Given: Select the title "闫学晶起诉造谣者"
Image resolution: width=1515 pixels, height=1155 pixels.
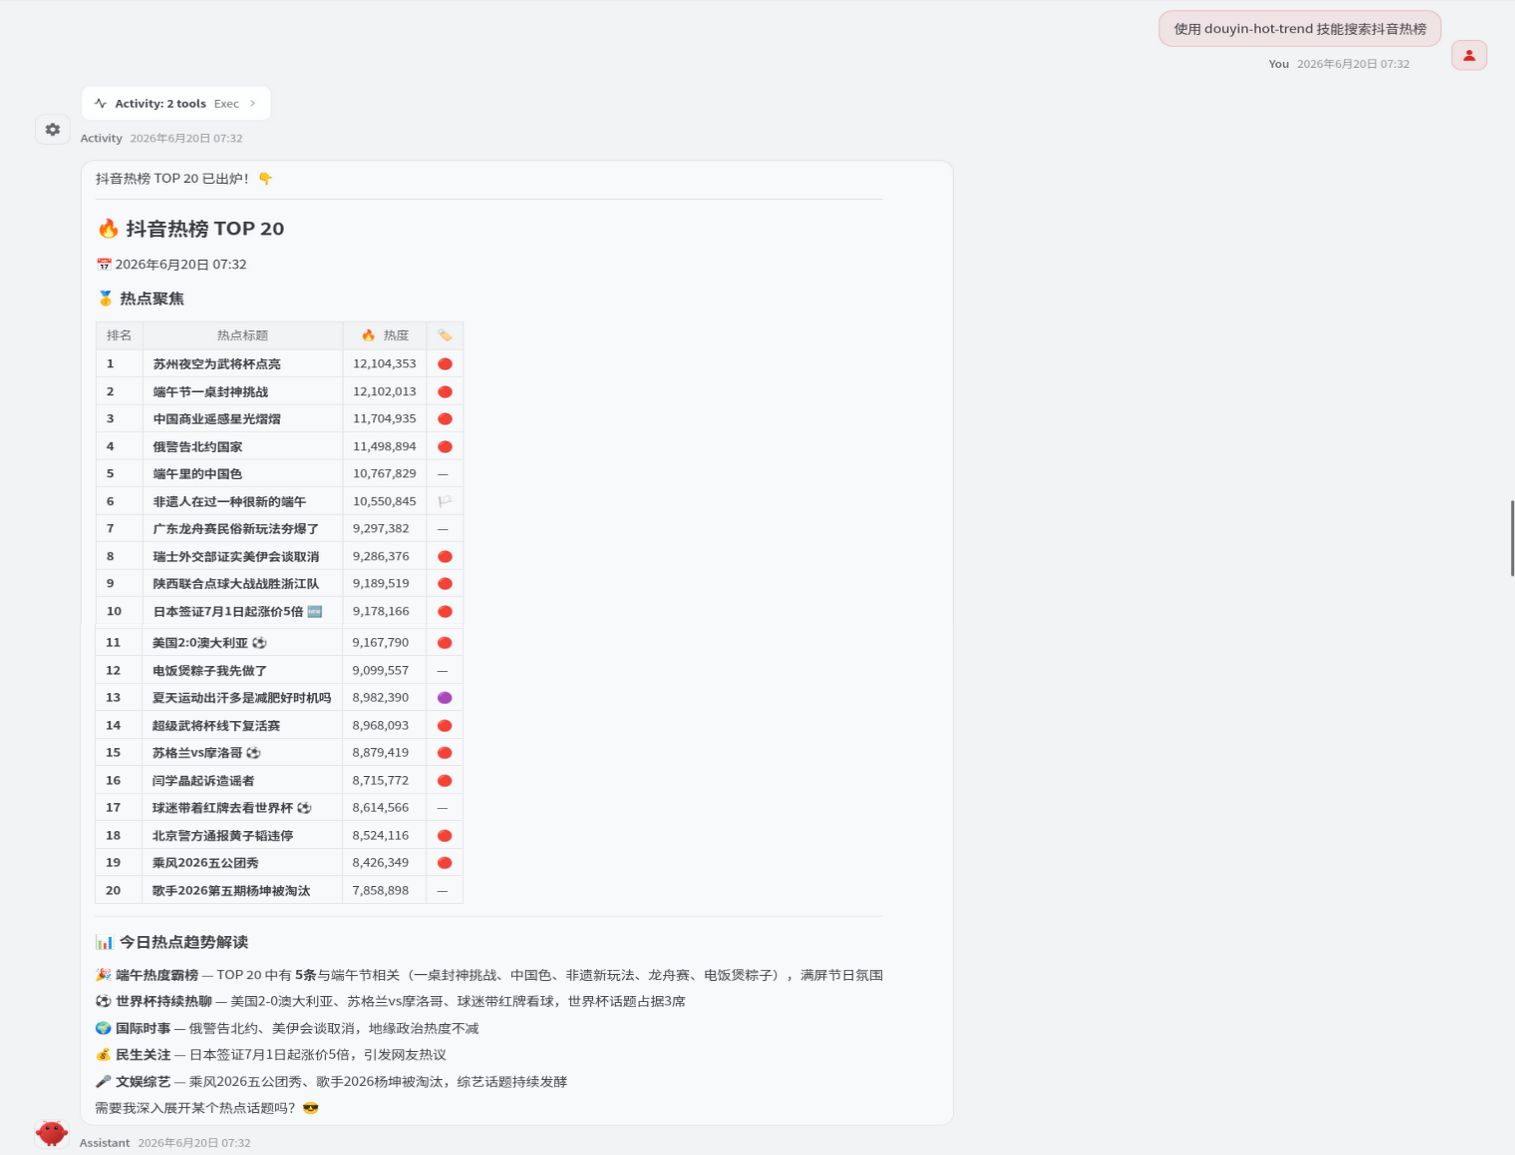Looking at the screenshot, I should (x=203, y=781).
